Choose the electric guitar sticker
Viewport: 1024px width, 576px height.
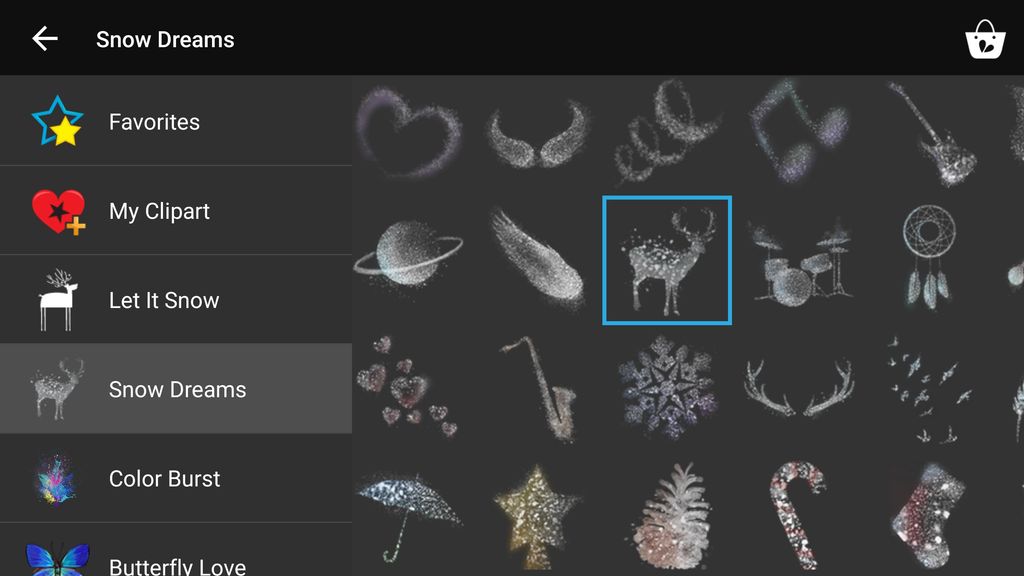(x=932, y=133)
